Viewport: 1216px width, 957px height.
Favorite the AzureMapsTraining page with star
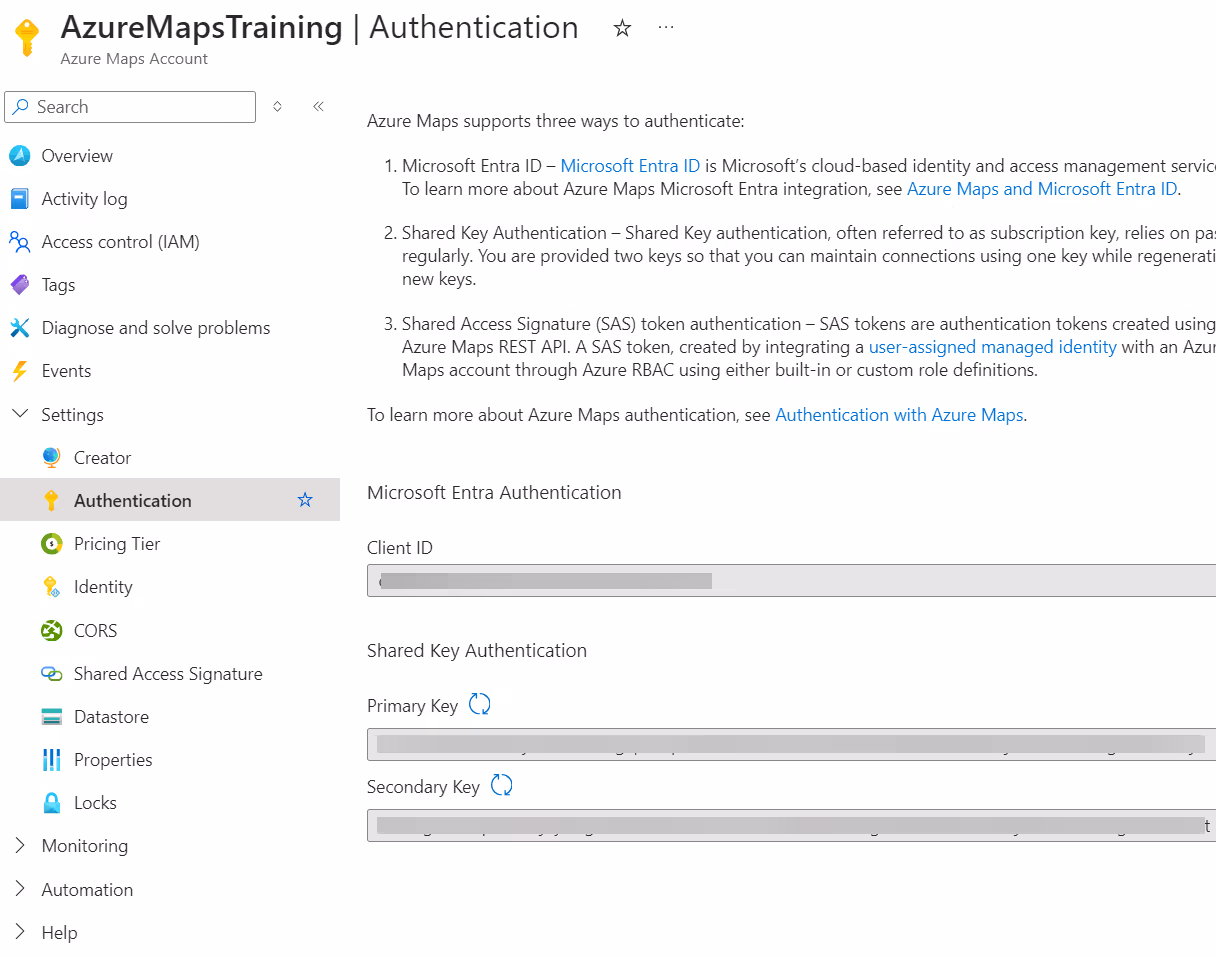pos(622,29)
